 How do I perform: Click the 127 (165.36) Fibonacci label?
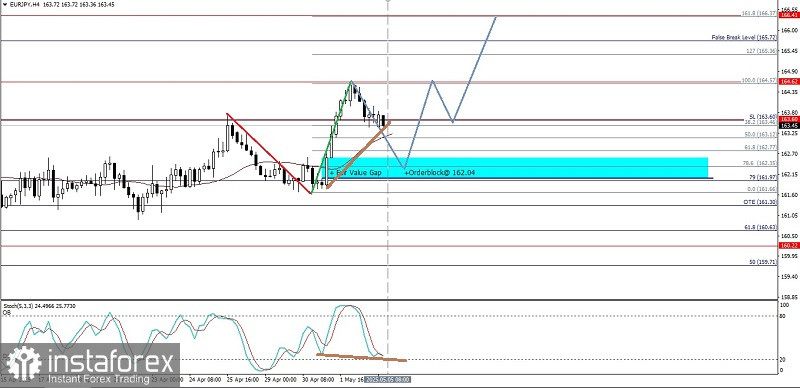(761, 51)
